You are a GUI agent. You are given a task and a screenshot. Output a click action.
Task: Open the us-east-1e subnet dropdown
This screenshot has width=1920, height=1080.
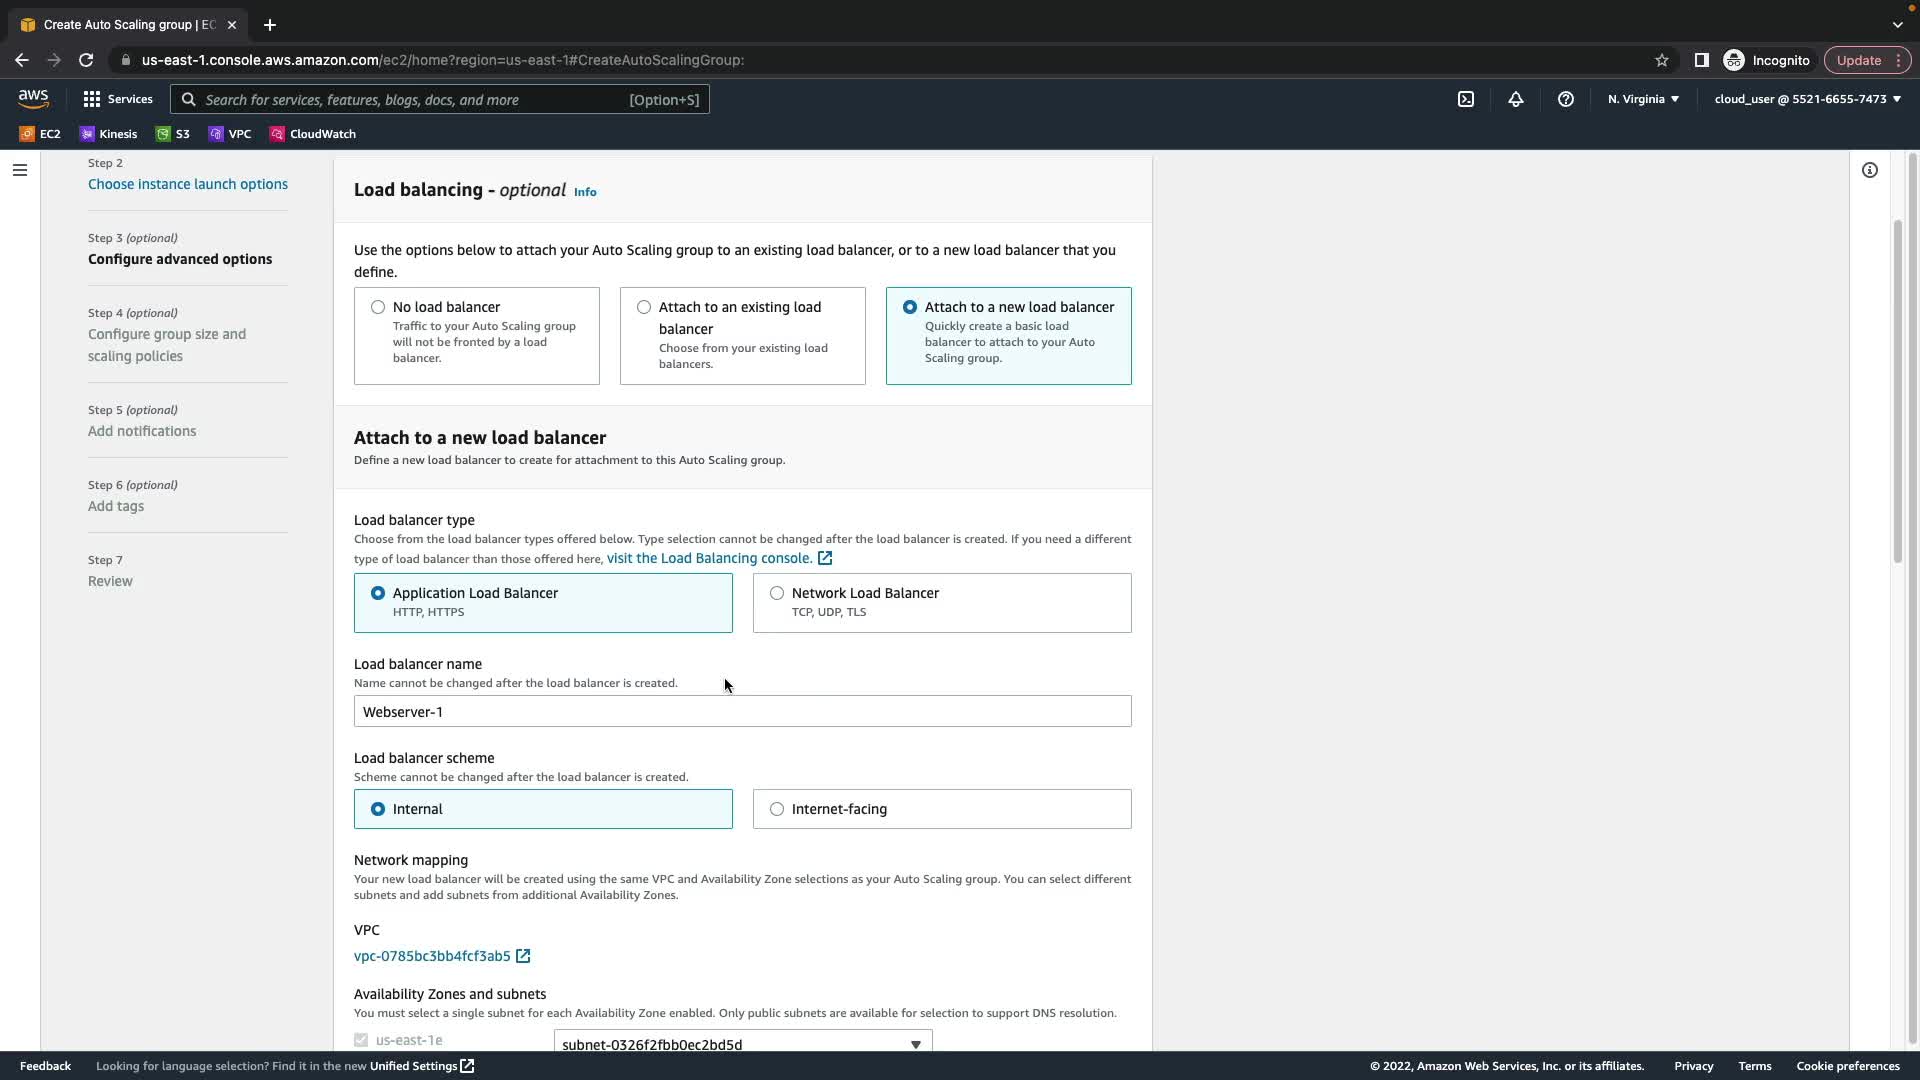tap(742, 1043)
